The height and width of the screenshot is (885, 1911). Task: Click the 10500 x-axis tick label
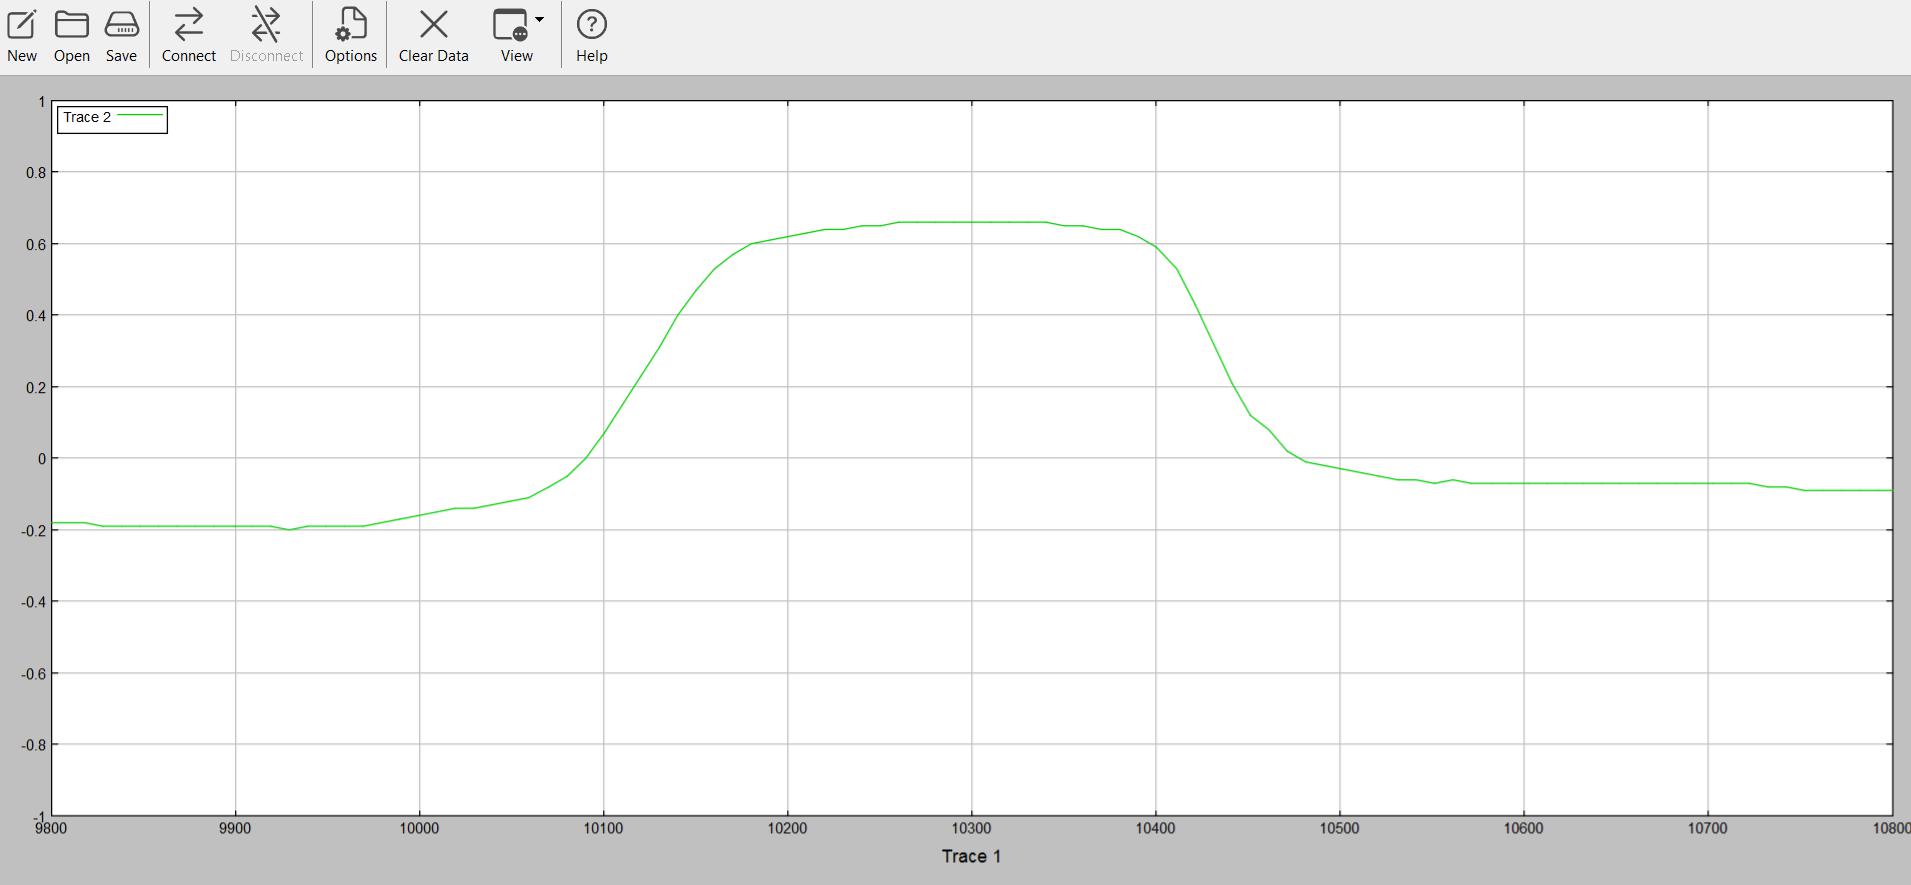[x=1339, y=829]
